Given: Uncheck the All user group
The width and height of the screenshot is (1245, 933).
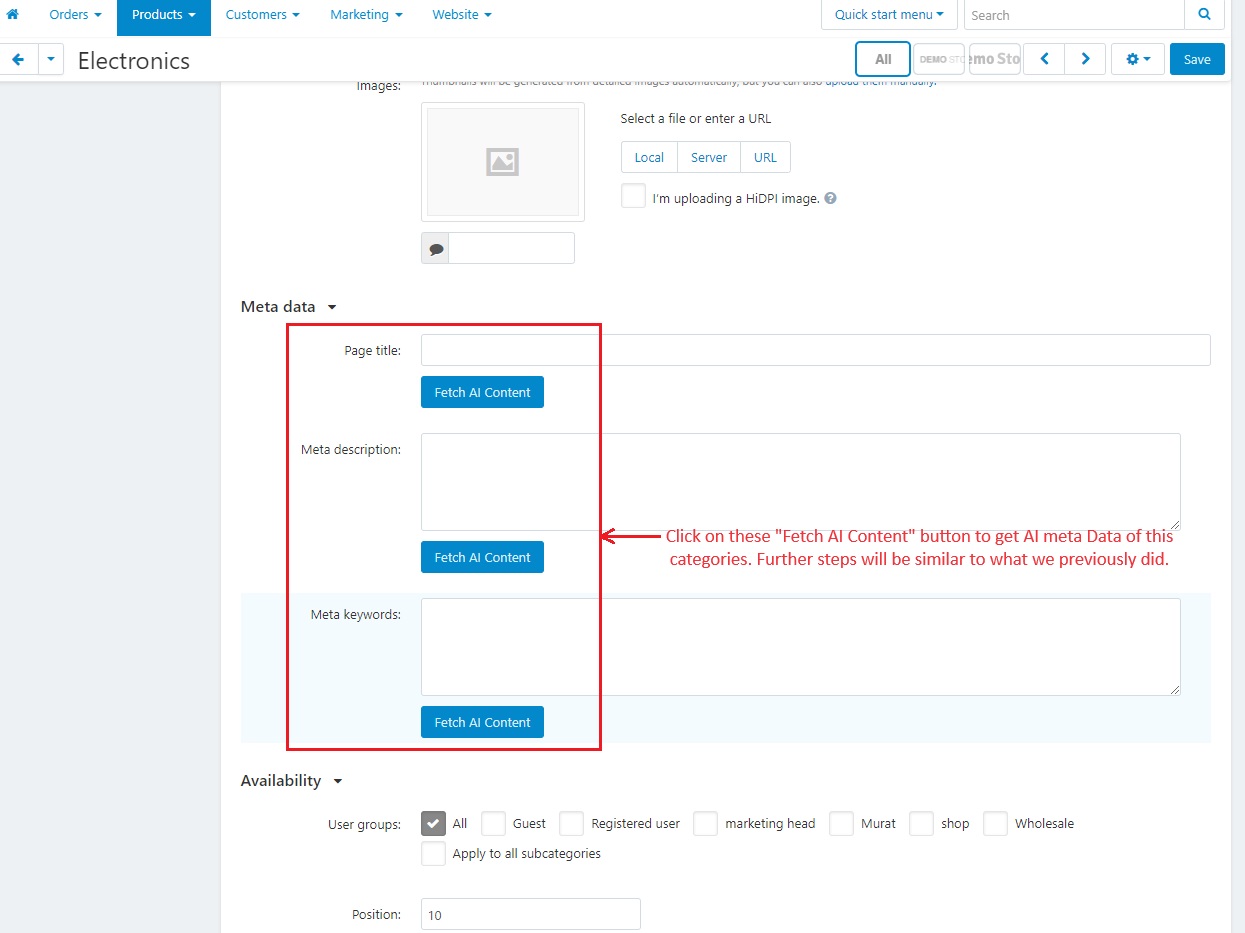Looking at the screenshot, I should pos(433,823).
